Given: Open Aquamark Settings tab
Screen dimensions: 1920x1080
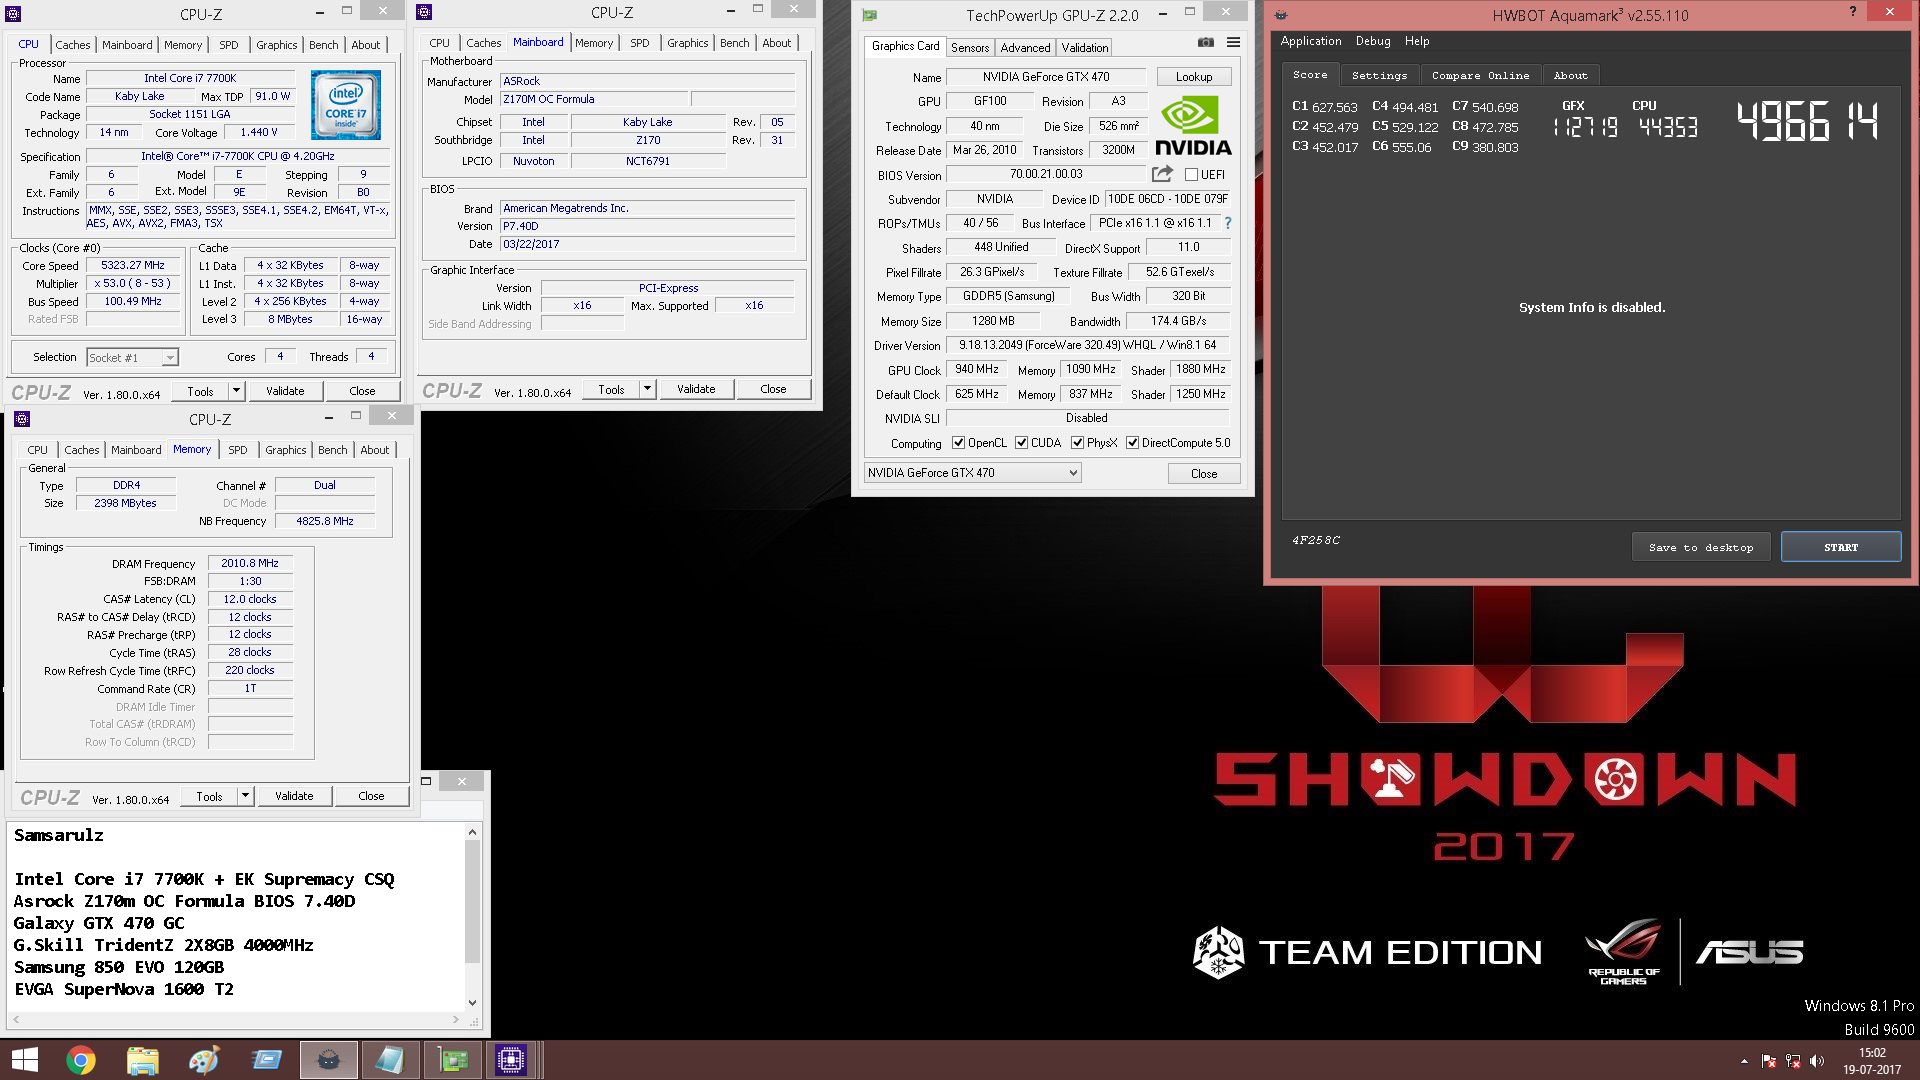Looking at the screenshot, I should pos(1379,75).
